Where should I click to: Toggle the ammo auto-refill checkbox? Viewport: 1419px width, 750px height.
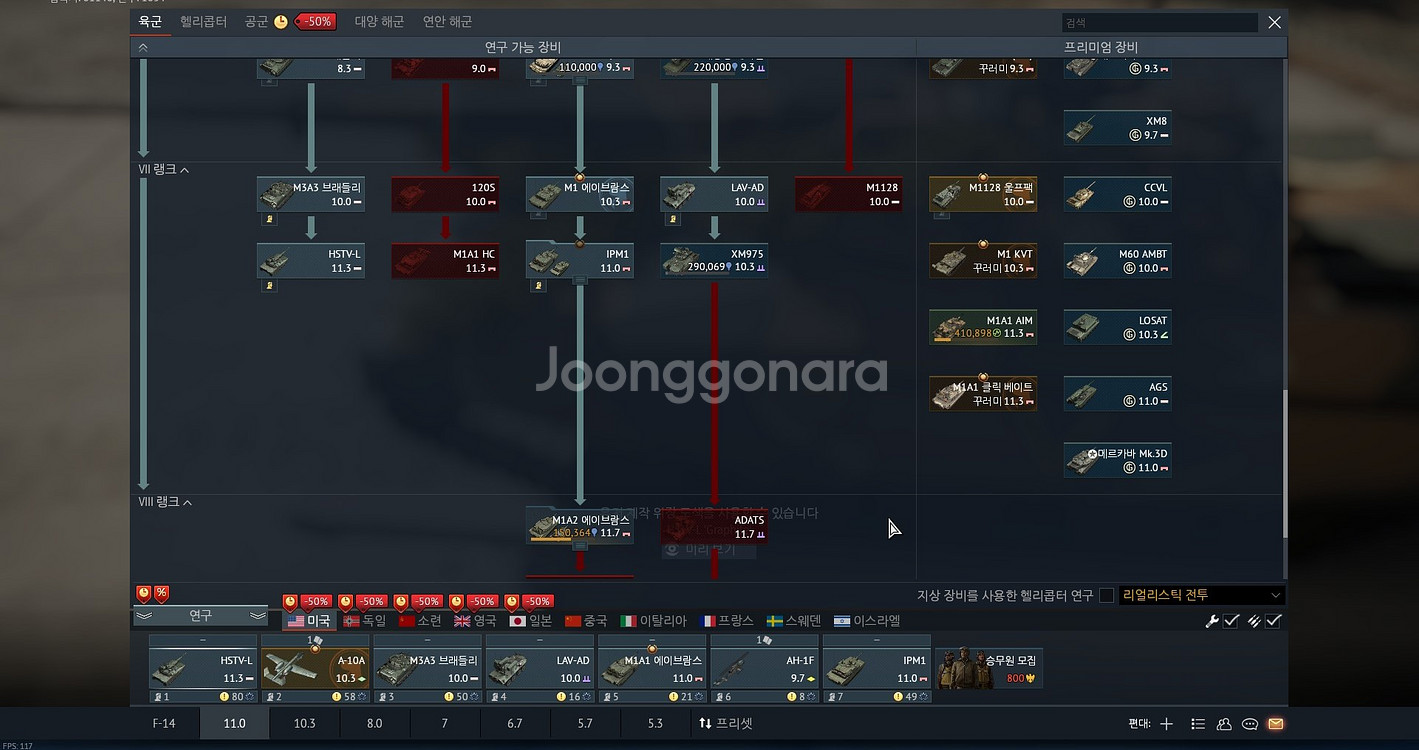coord(1273,621)
